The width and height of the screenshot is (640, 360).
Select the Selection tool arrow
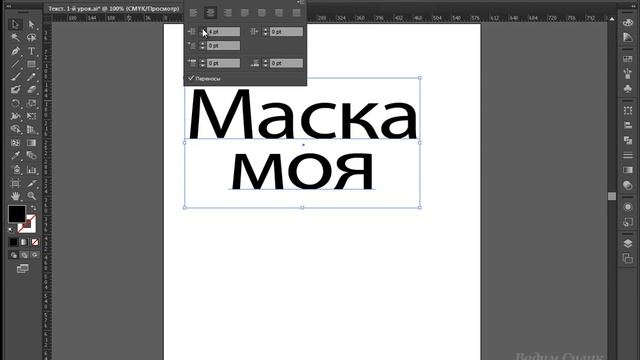point(15,24)
